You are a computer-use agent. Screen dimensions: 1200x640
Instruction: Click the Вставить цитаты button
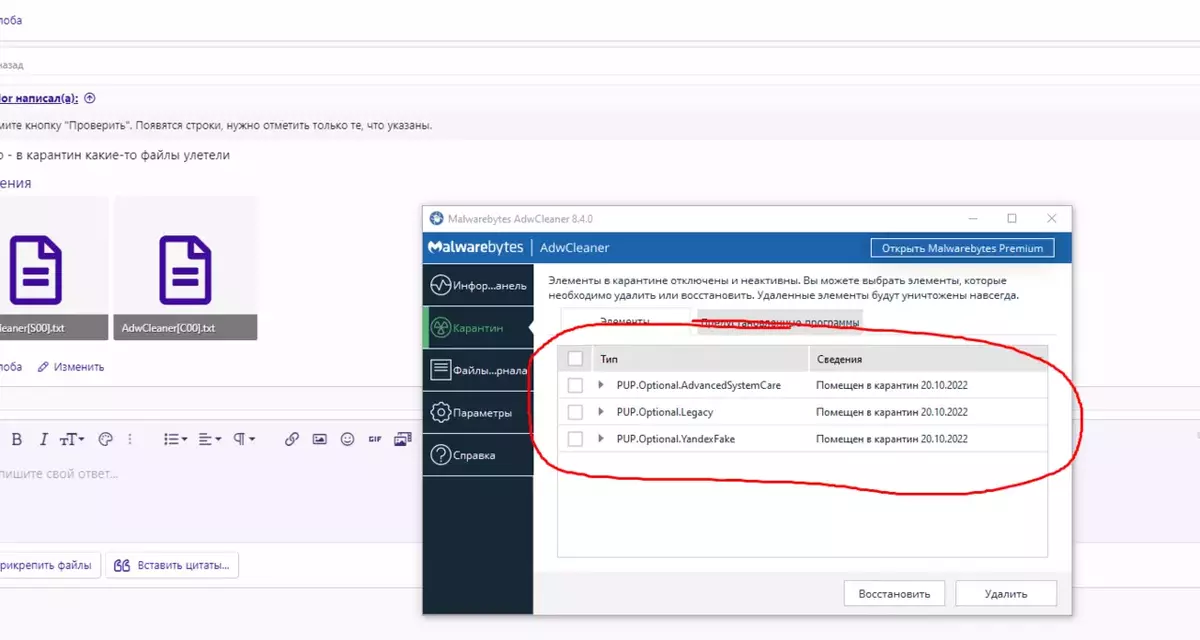click(x=172, y=565)
